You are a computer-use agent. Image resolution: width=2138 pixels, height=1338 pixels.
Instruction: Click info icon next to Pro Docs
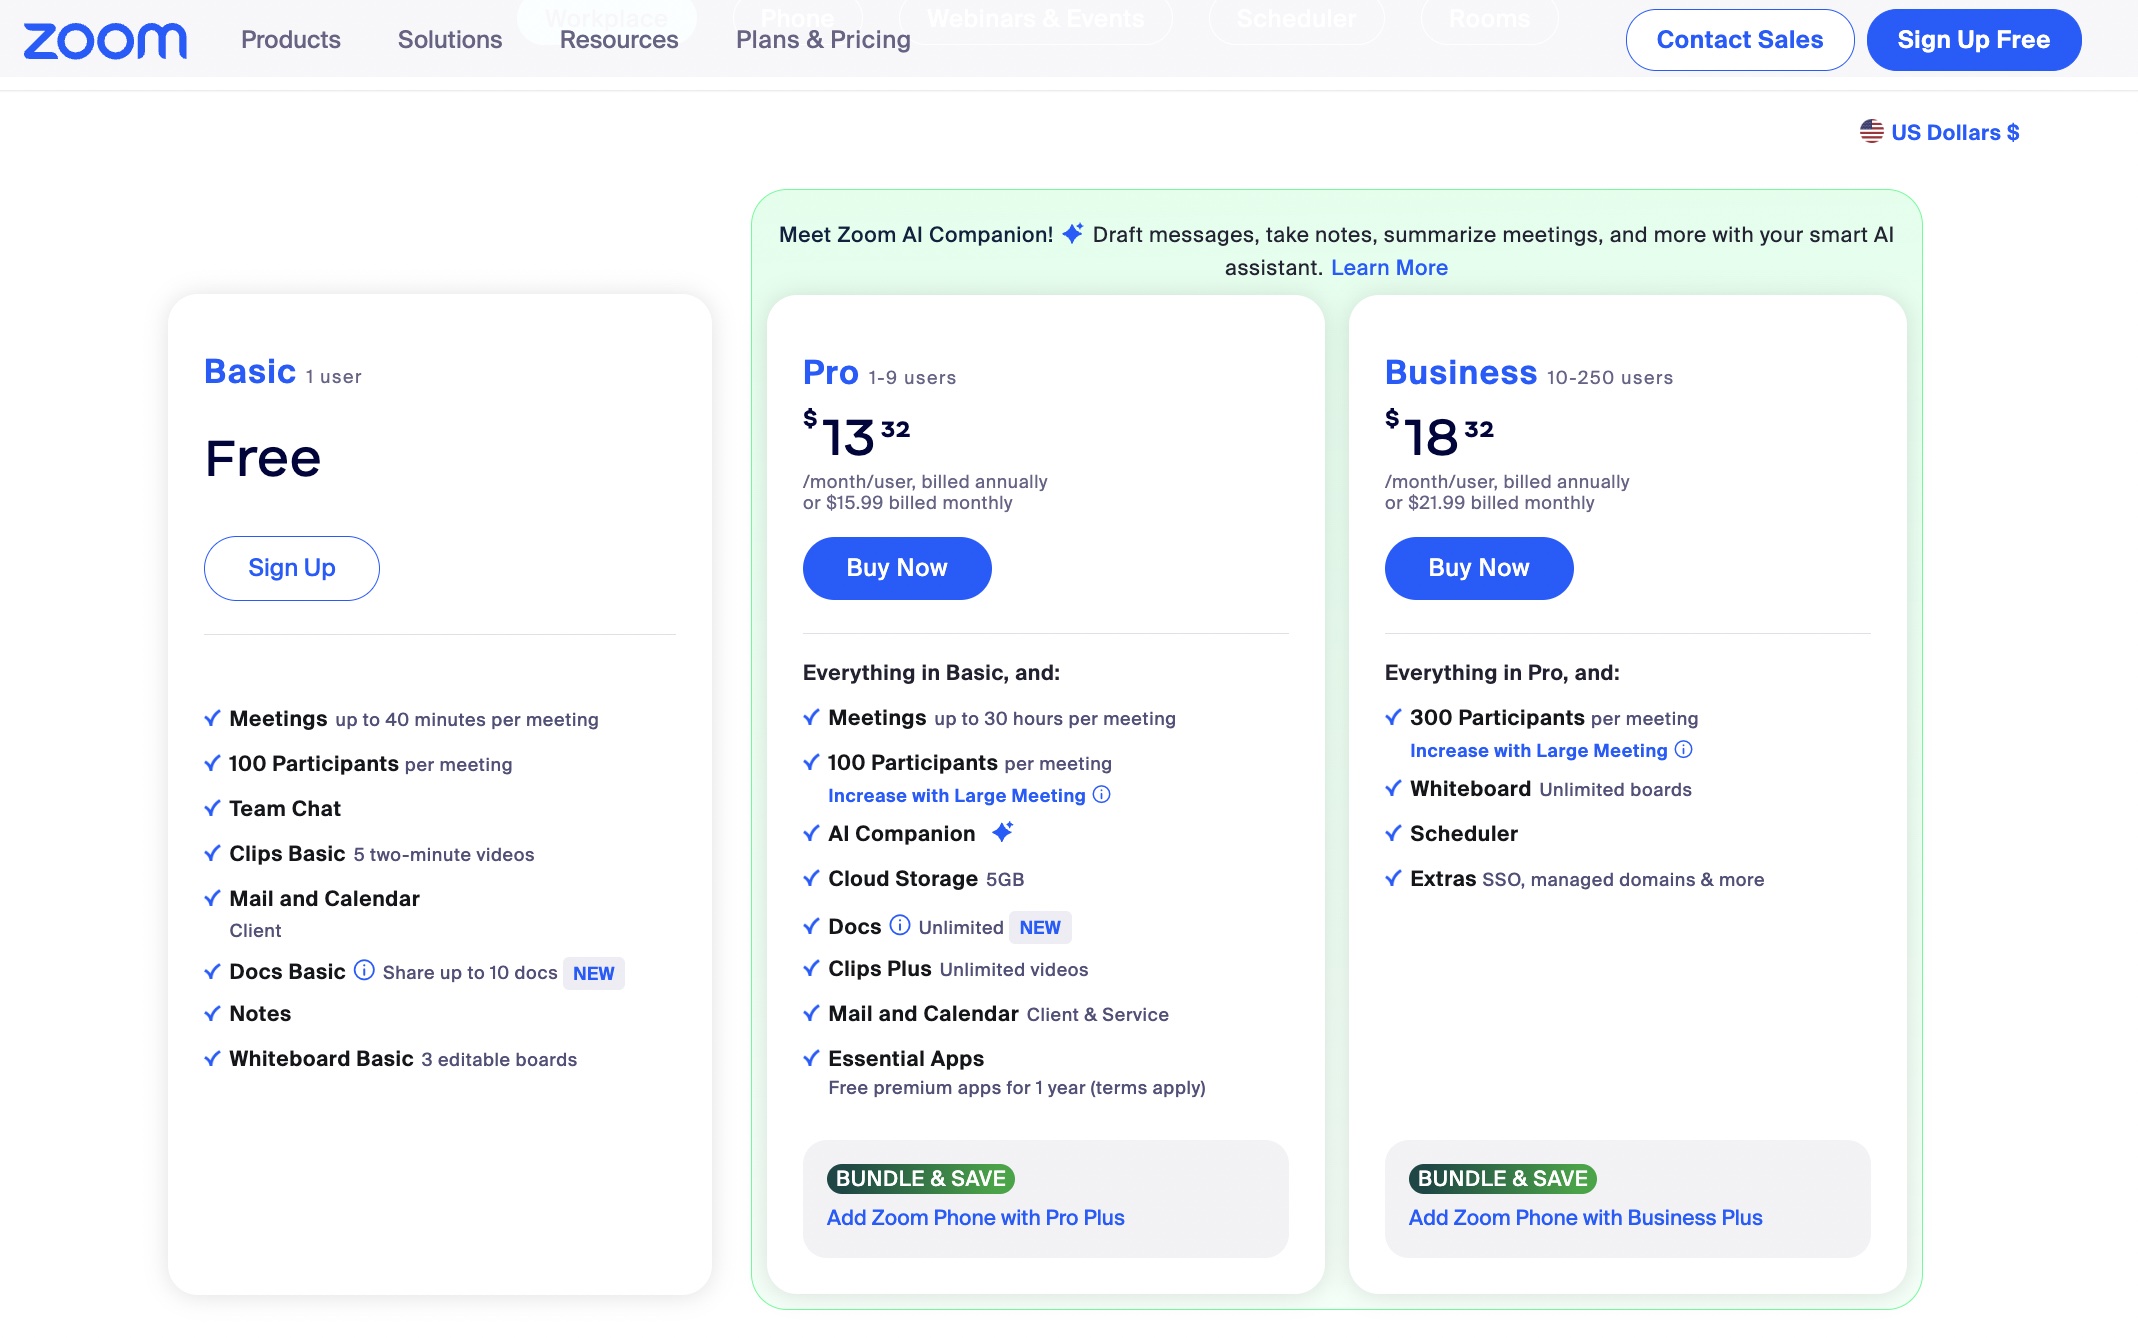[900, 926]
